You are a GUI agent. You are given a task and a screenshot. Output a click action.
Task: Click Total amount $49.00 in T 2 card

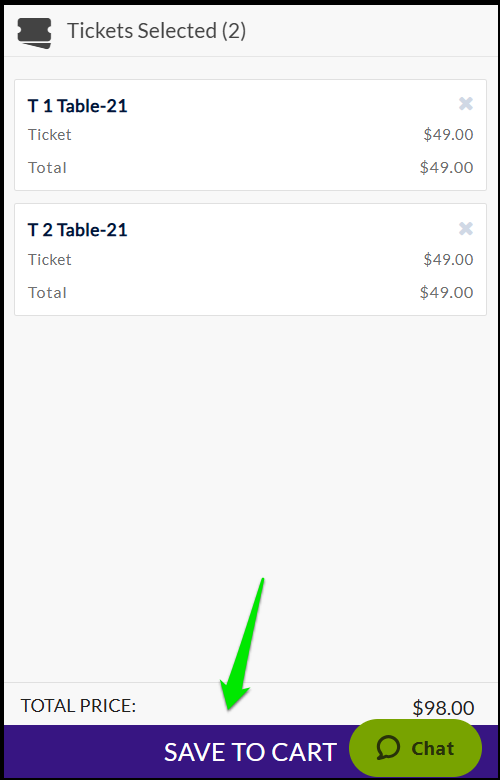click(x=446, y=292)
